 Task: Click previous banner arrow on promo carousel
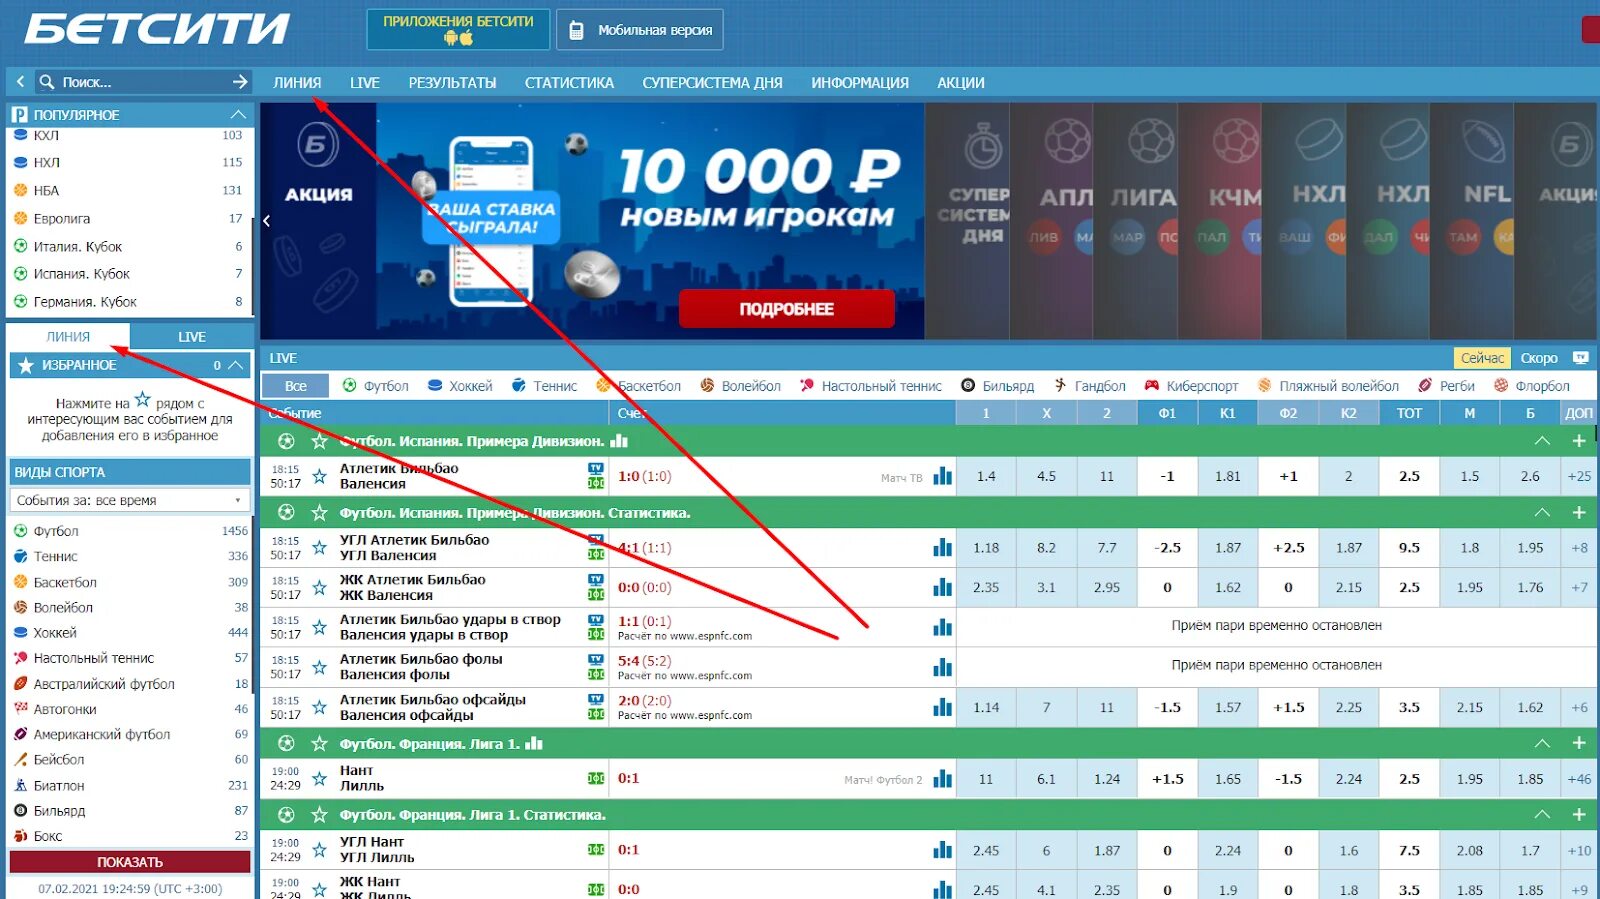(x=267, y=221)
